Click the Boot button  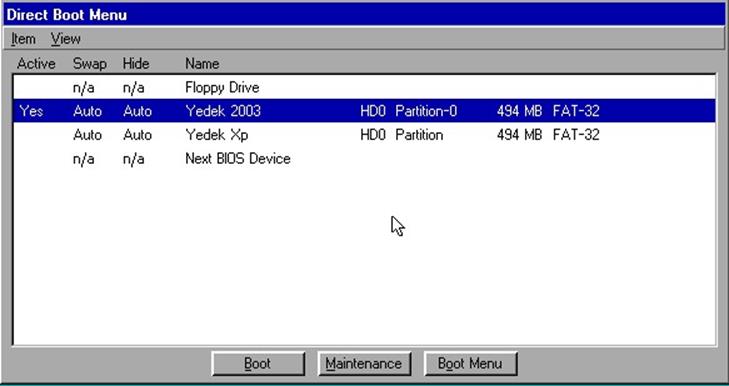pos(258,363)
